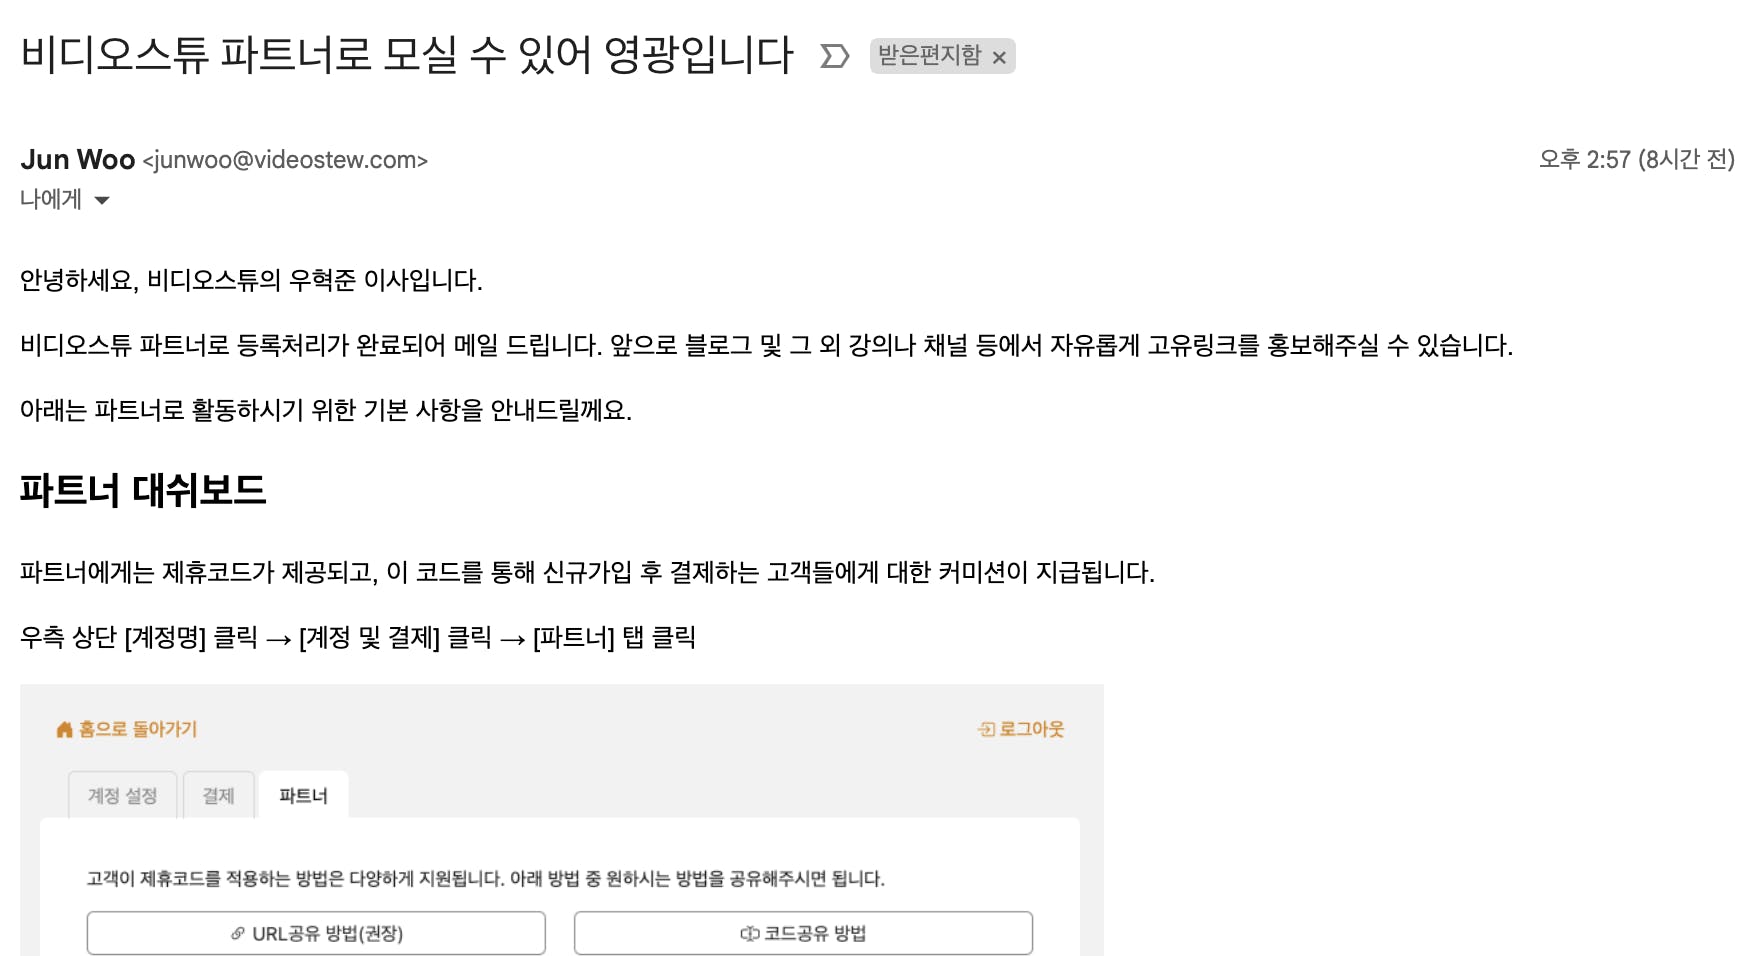Click the chain-link icon in URL공유 button

click(238, 933)
